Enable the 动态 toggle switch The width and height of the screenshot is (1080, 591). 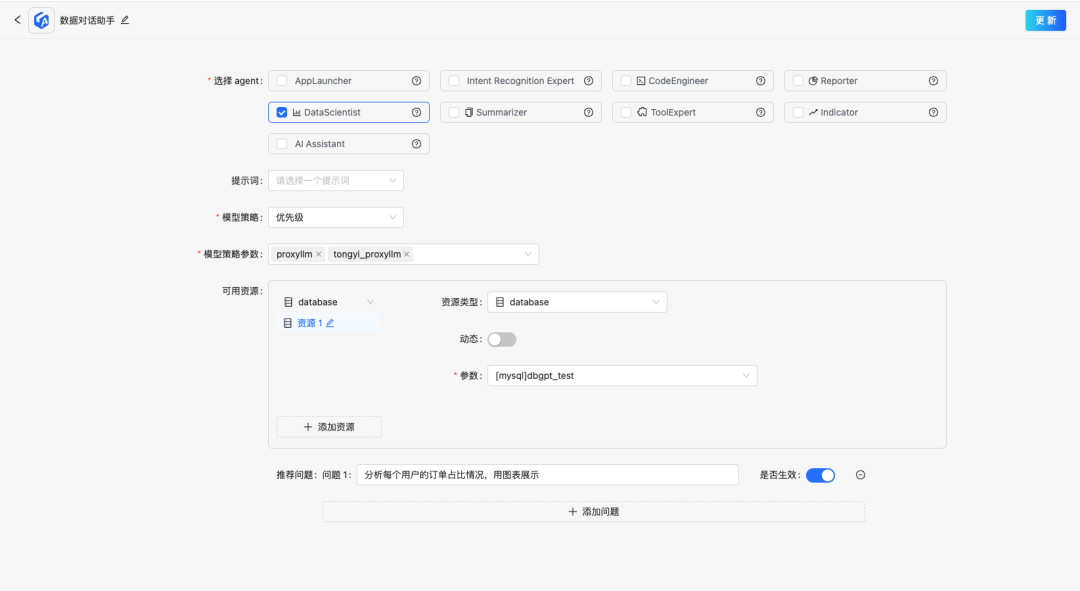pos(502,339)
